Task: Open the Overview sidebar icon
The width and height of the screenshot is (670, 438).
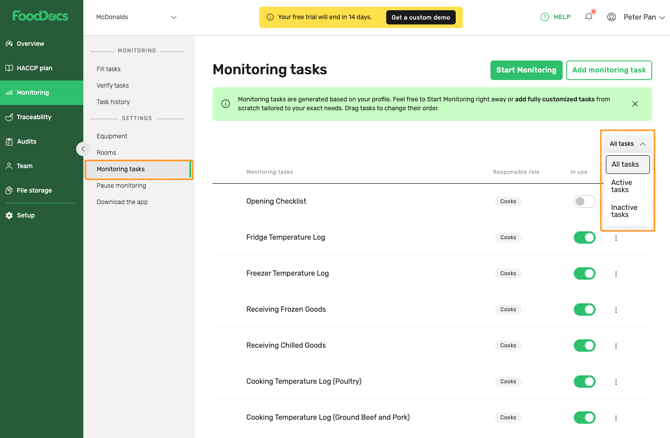Action: [x=9, y=44]
